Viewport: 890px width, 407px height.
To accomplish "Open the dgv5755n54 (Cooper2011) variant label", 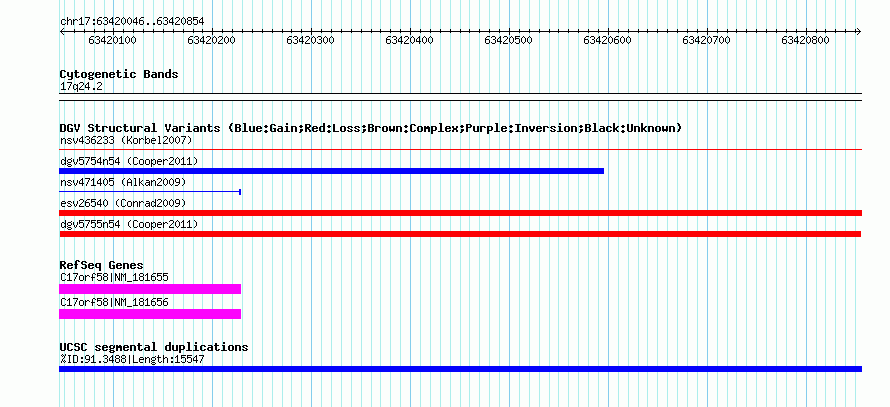I will 129,224.
